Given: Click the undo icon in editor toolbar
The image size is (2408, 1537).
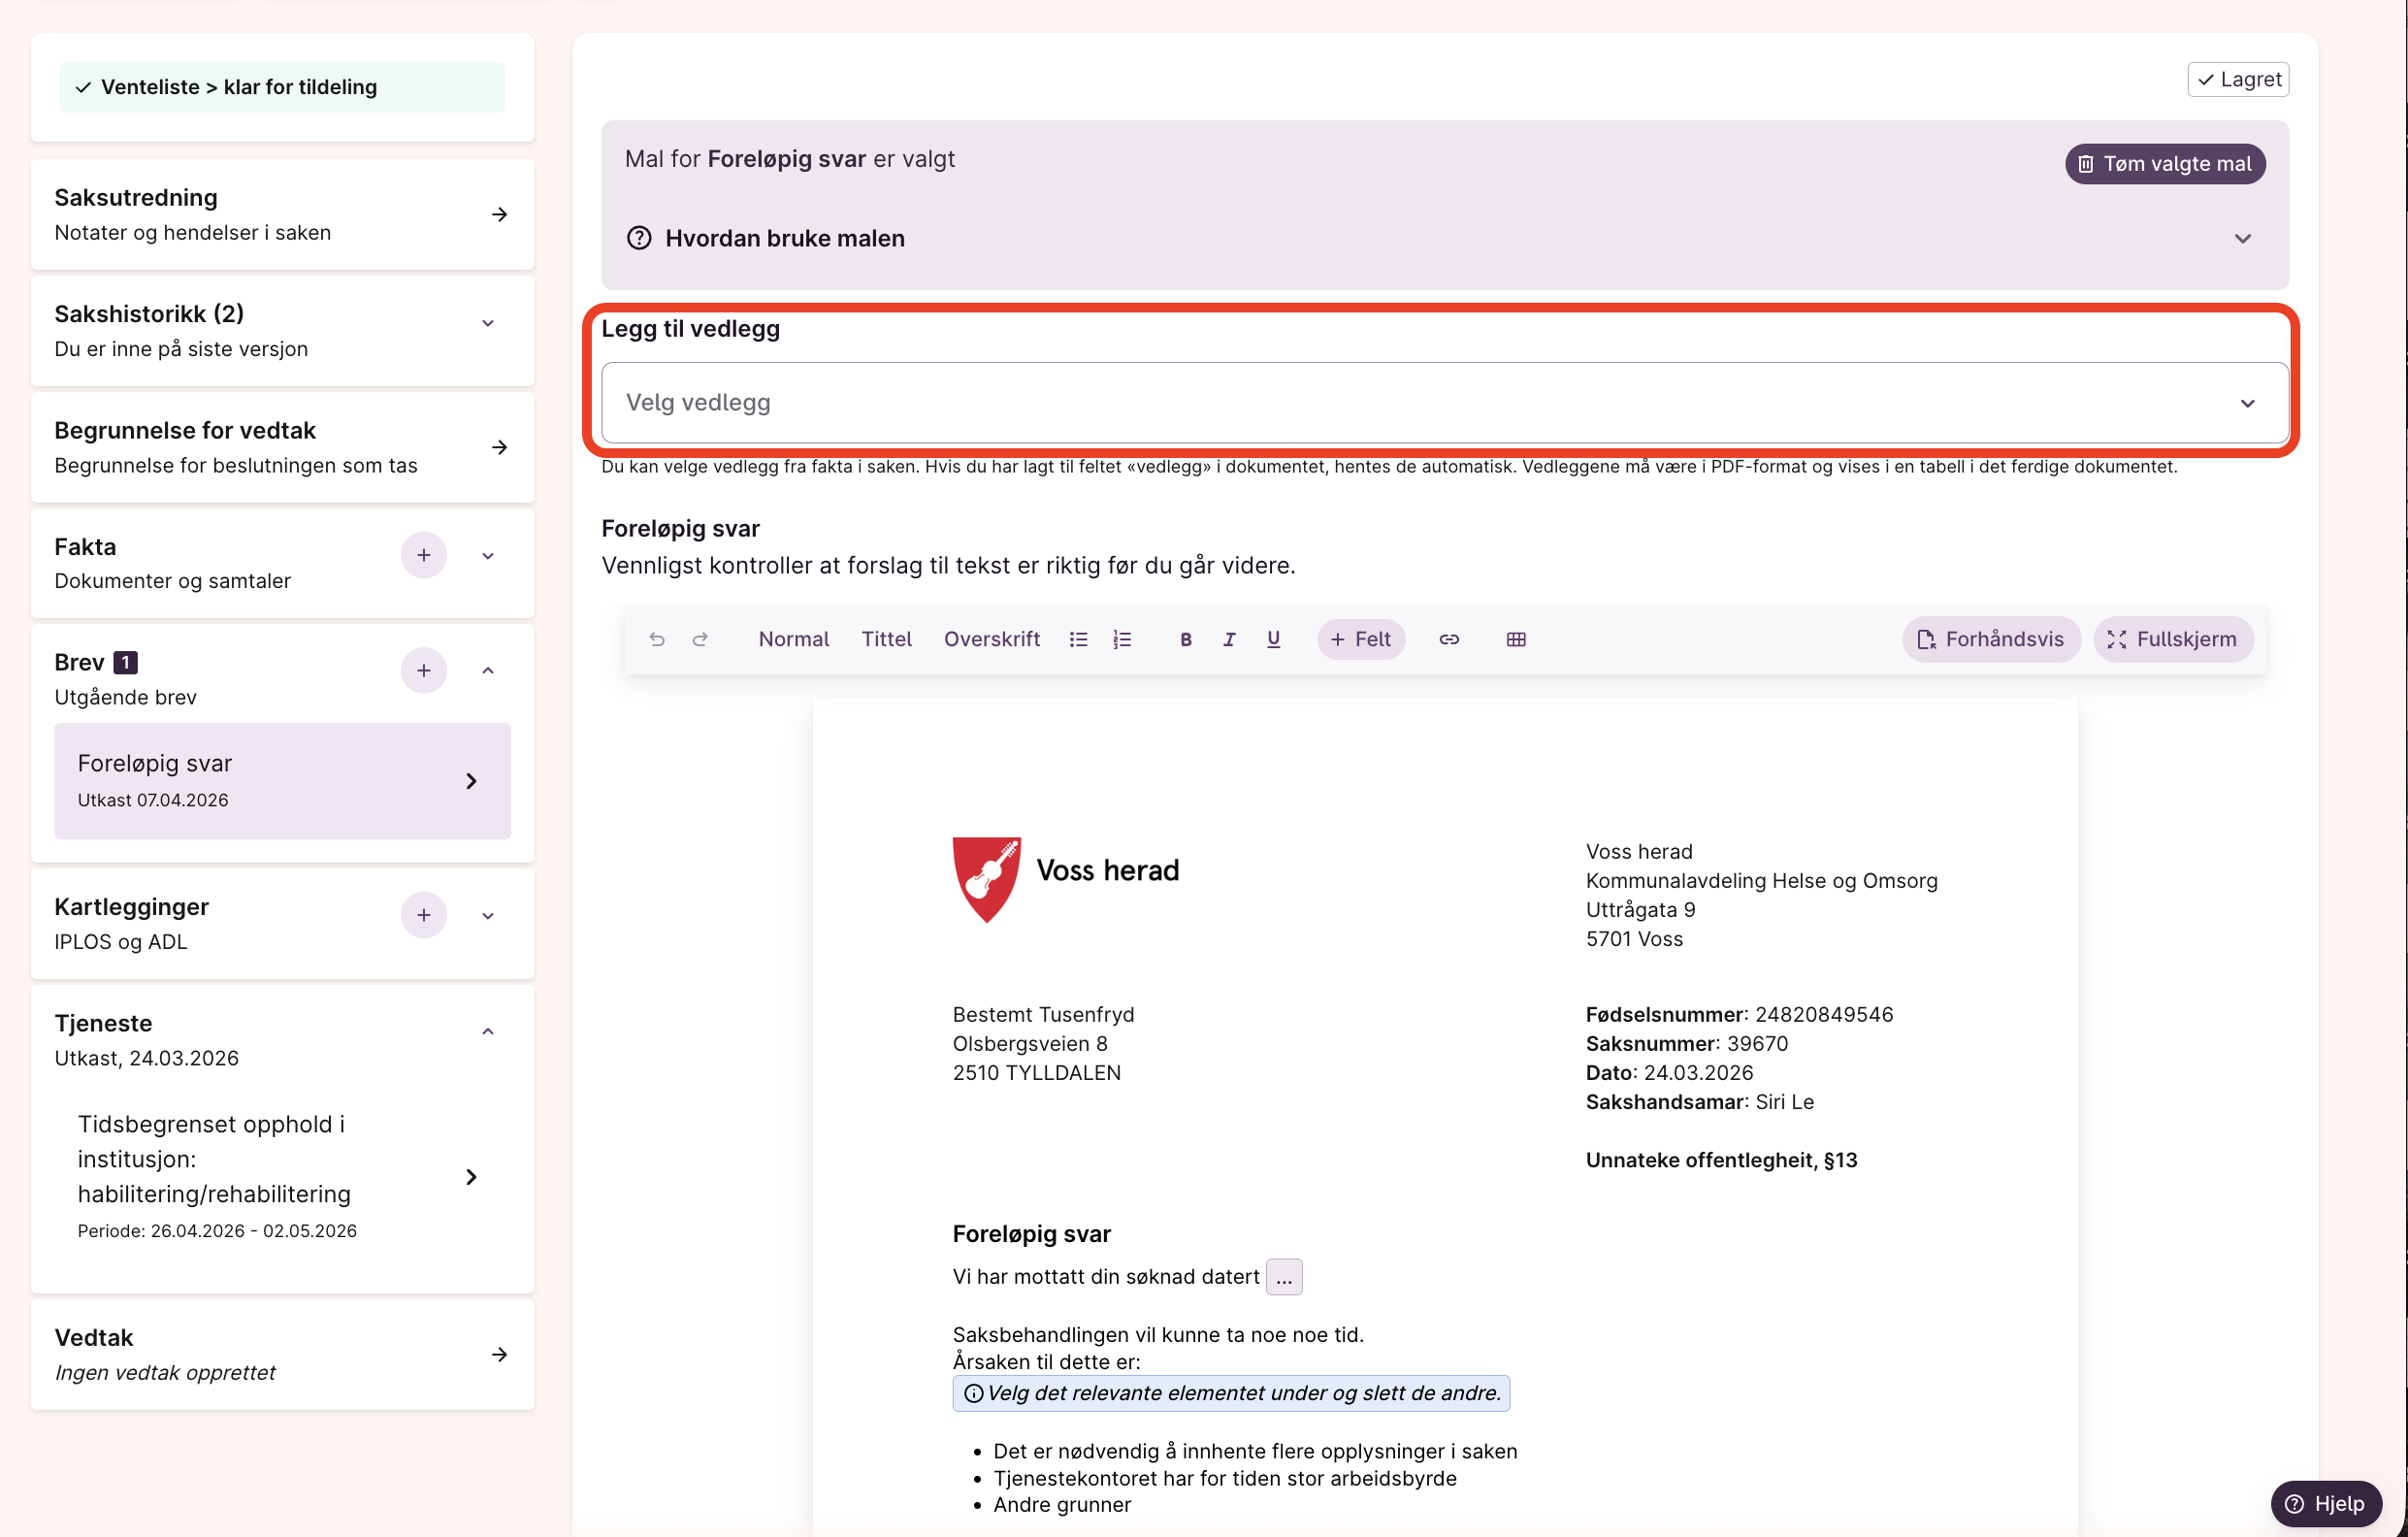Looking at the screenshot, I should (x=656, y=639).
